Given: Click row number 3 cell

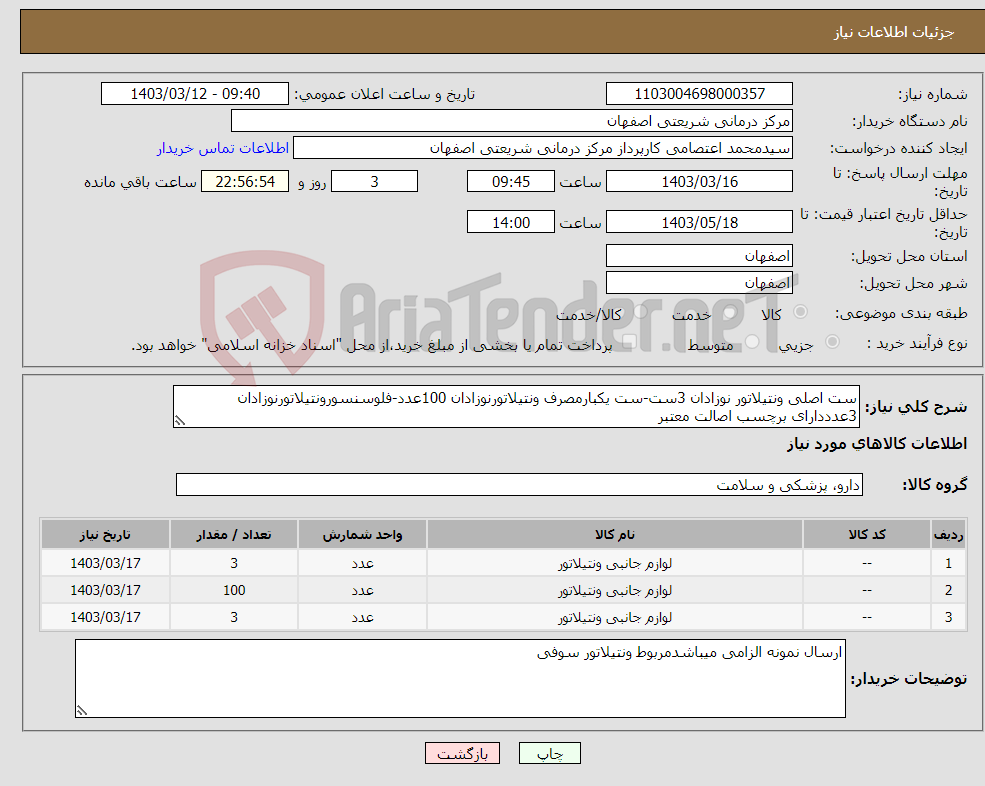Looking at the screenshot, I should pos(949,617).
